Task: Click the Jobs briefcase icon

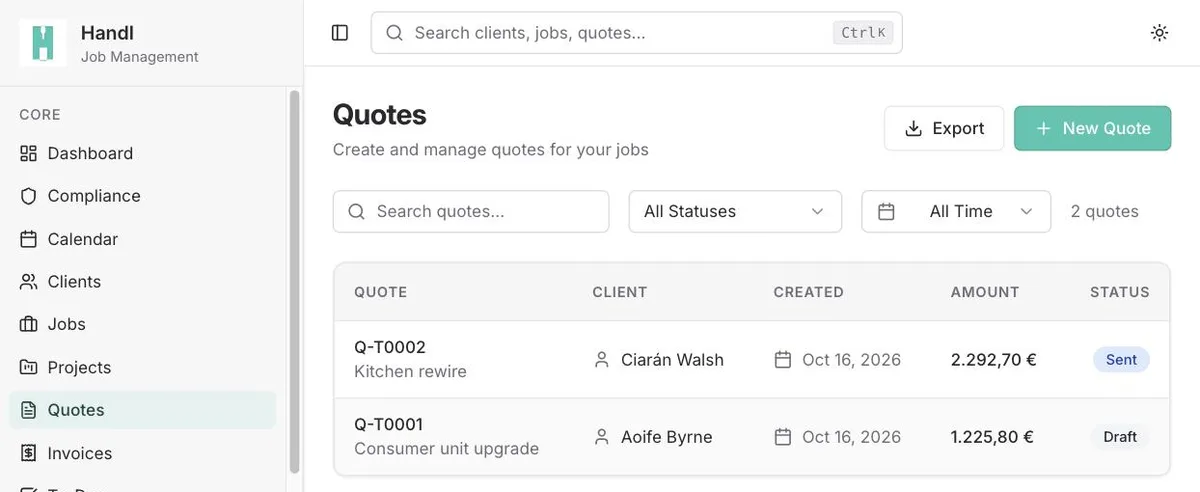Action: (28, 324)
